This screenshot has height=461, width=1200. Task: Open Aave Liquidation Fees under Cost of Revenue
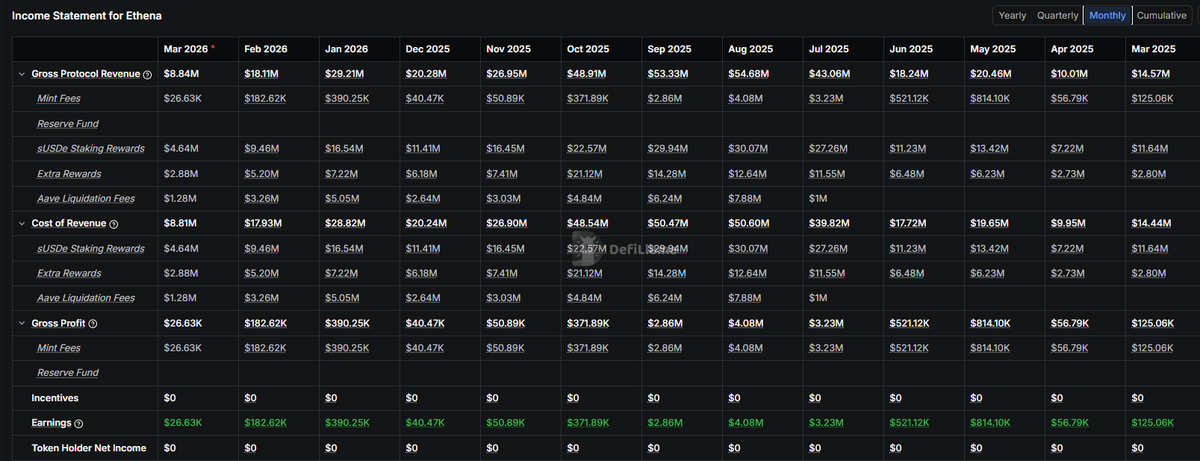pos(86,298)
